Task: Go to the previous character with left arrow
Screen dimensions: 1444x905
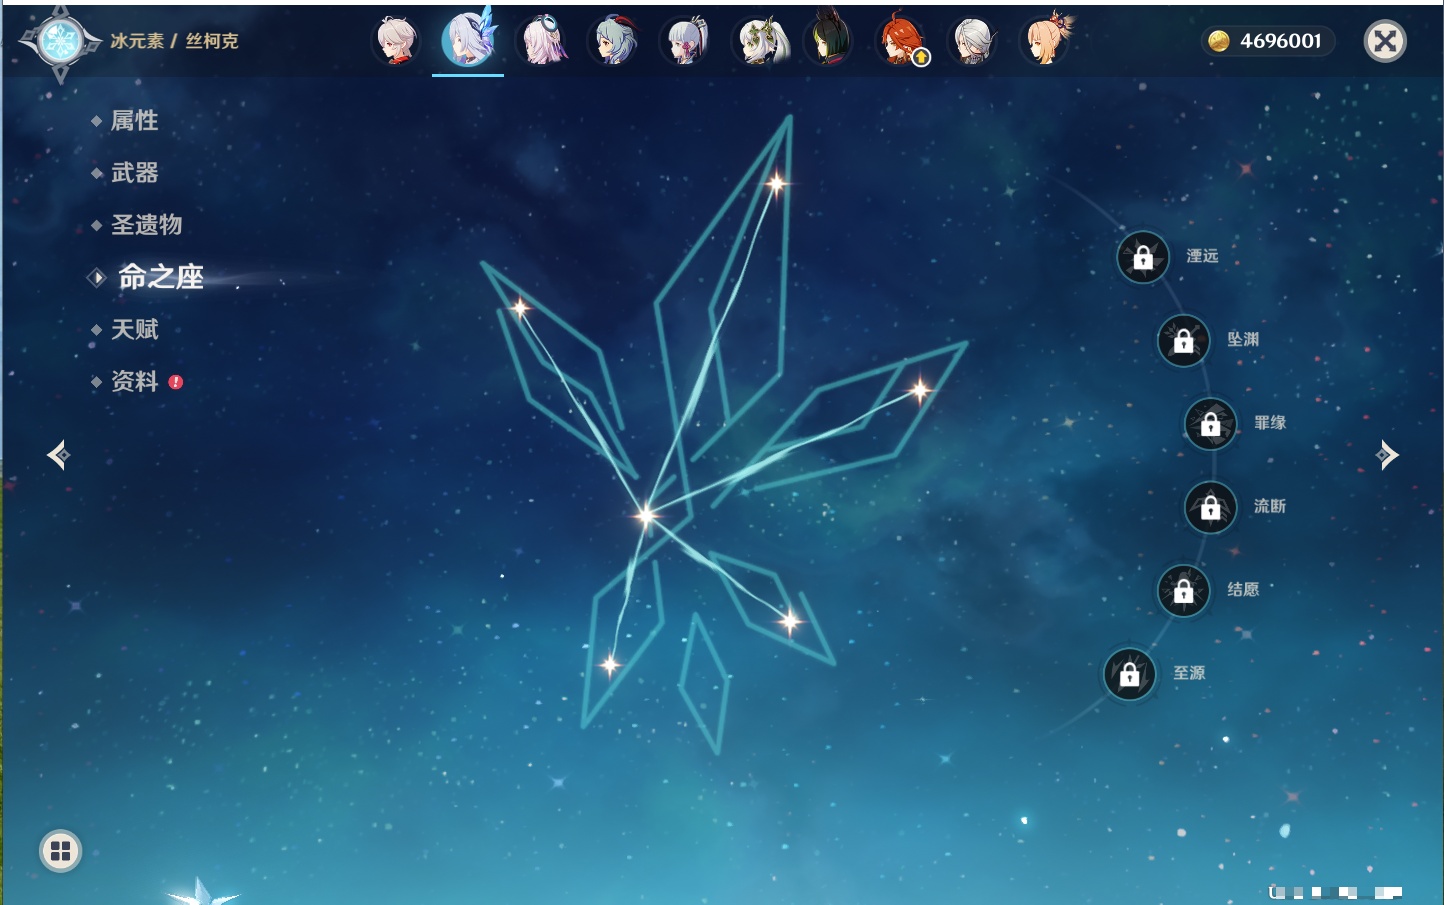Action: tap(58, 455)
